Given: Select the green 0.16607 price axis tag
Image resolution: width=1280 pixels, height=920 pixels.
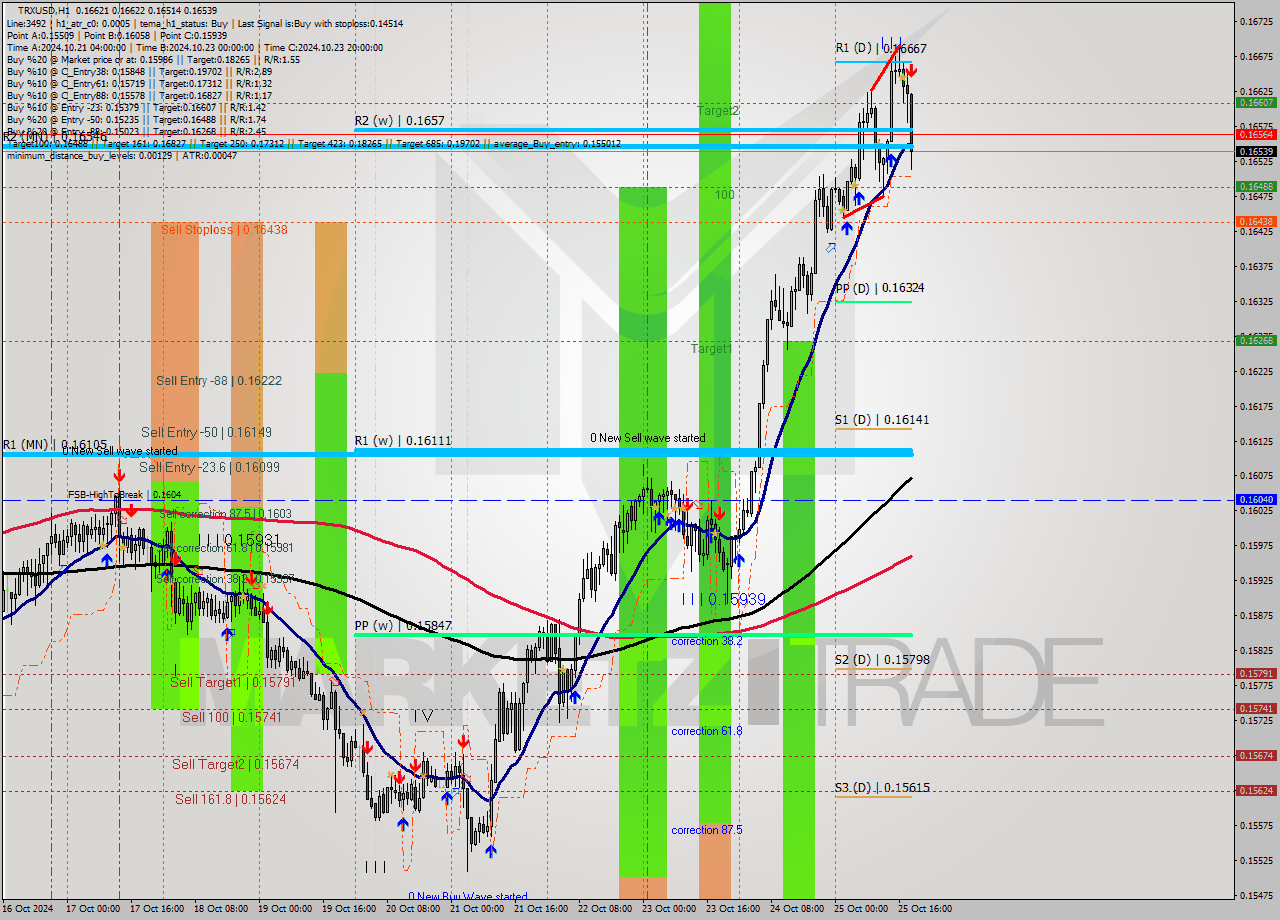Looking at the screenshot, I should tap(1256, 102).
